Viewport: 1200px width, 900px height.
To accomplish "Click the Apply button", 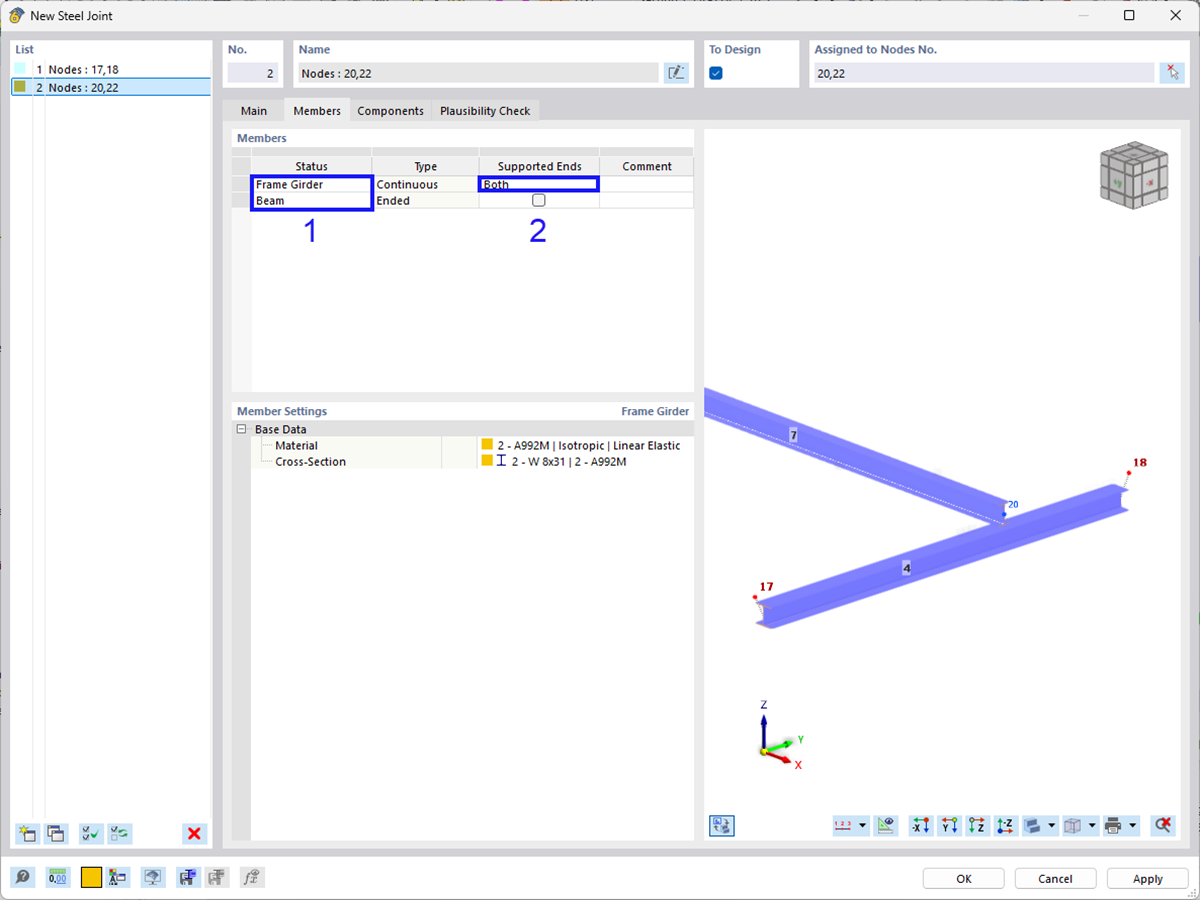I will [x=1148, y=879].
